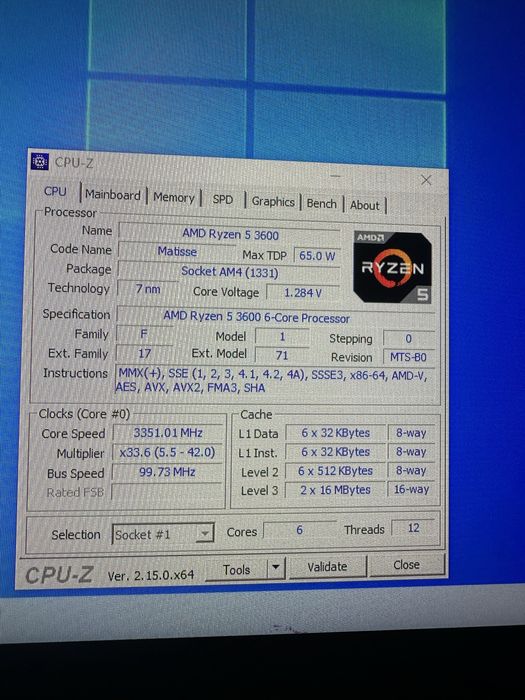Click the Bus Speed value 99.73 MHz
Image resolution: width=525 pixels, height=700 pixels.
[x=167, y=472]
